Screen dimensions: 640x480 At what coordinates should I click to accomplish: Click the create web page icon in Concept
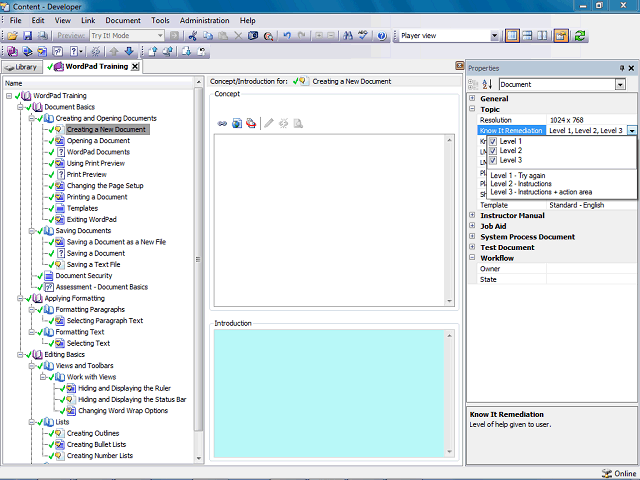[x=237, y=123]
